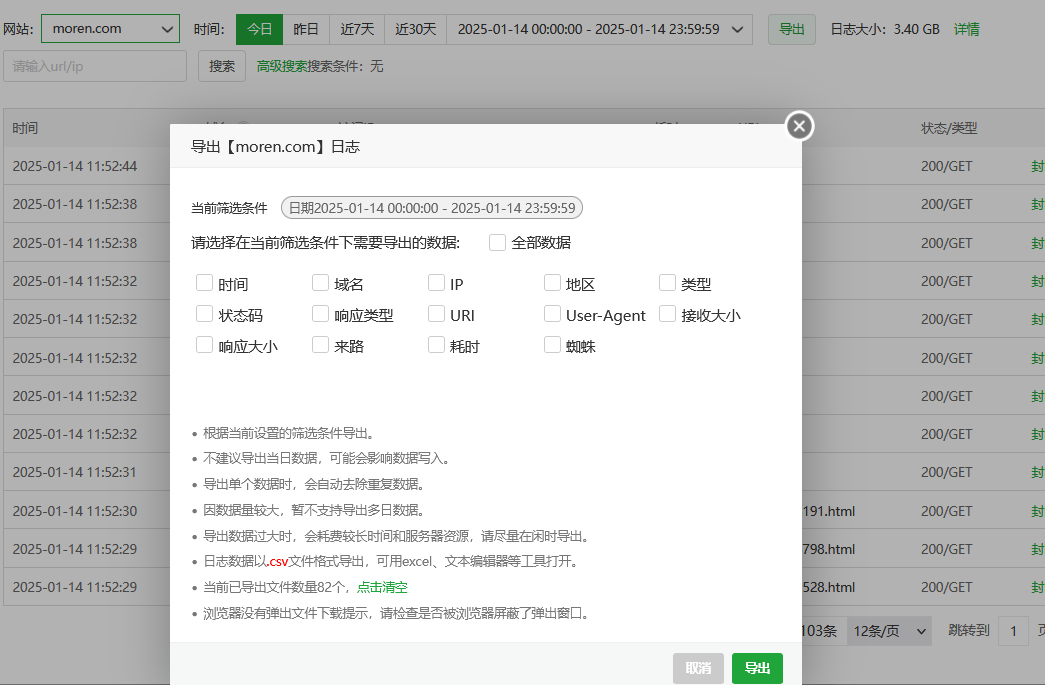Open the date range picker dropdown

(599, 29)
